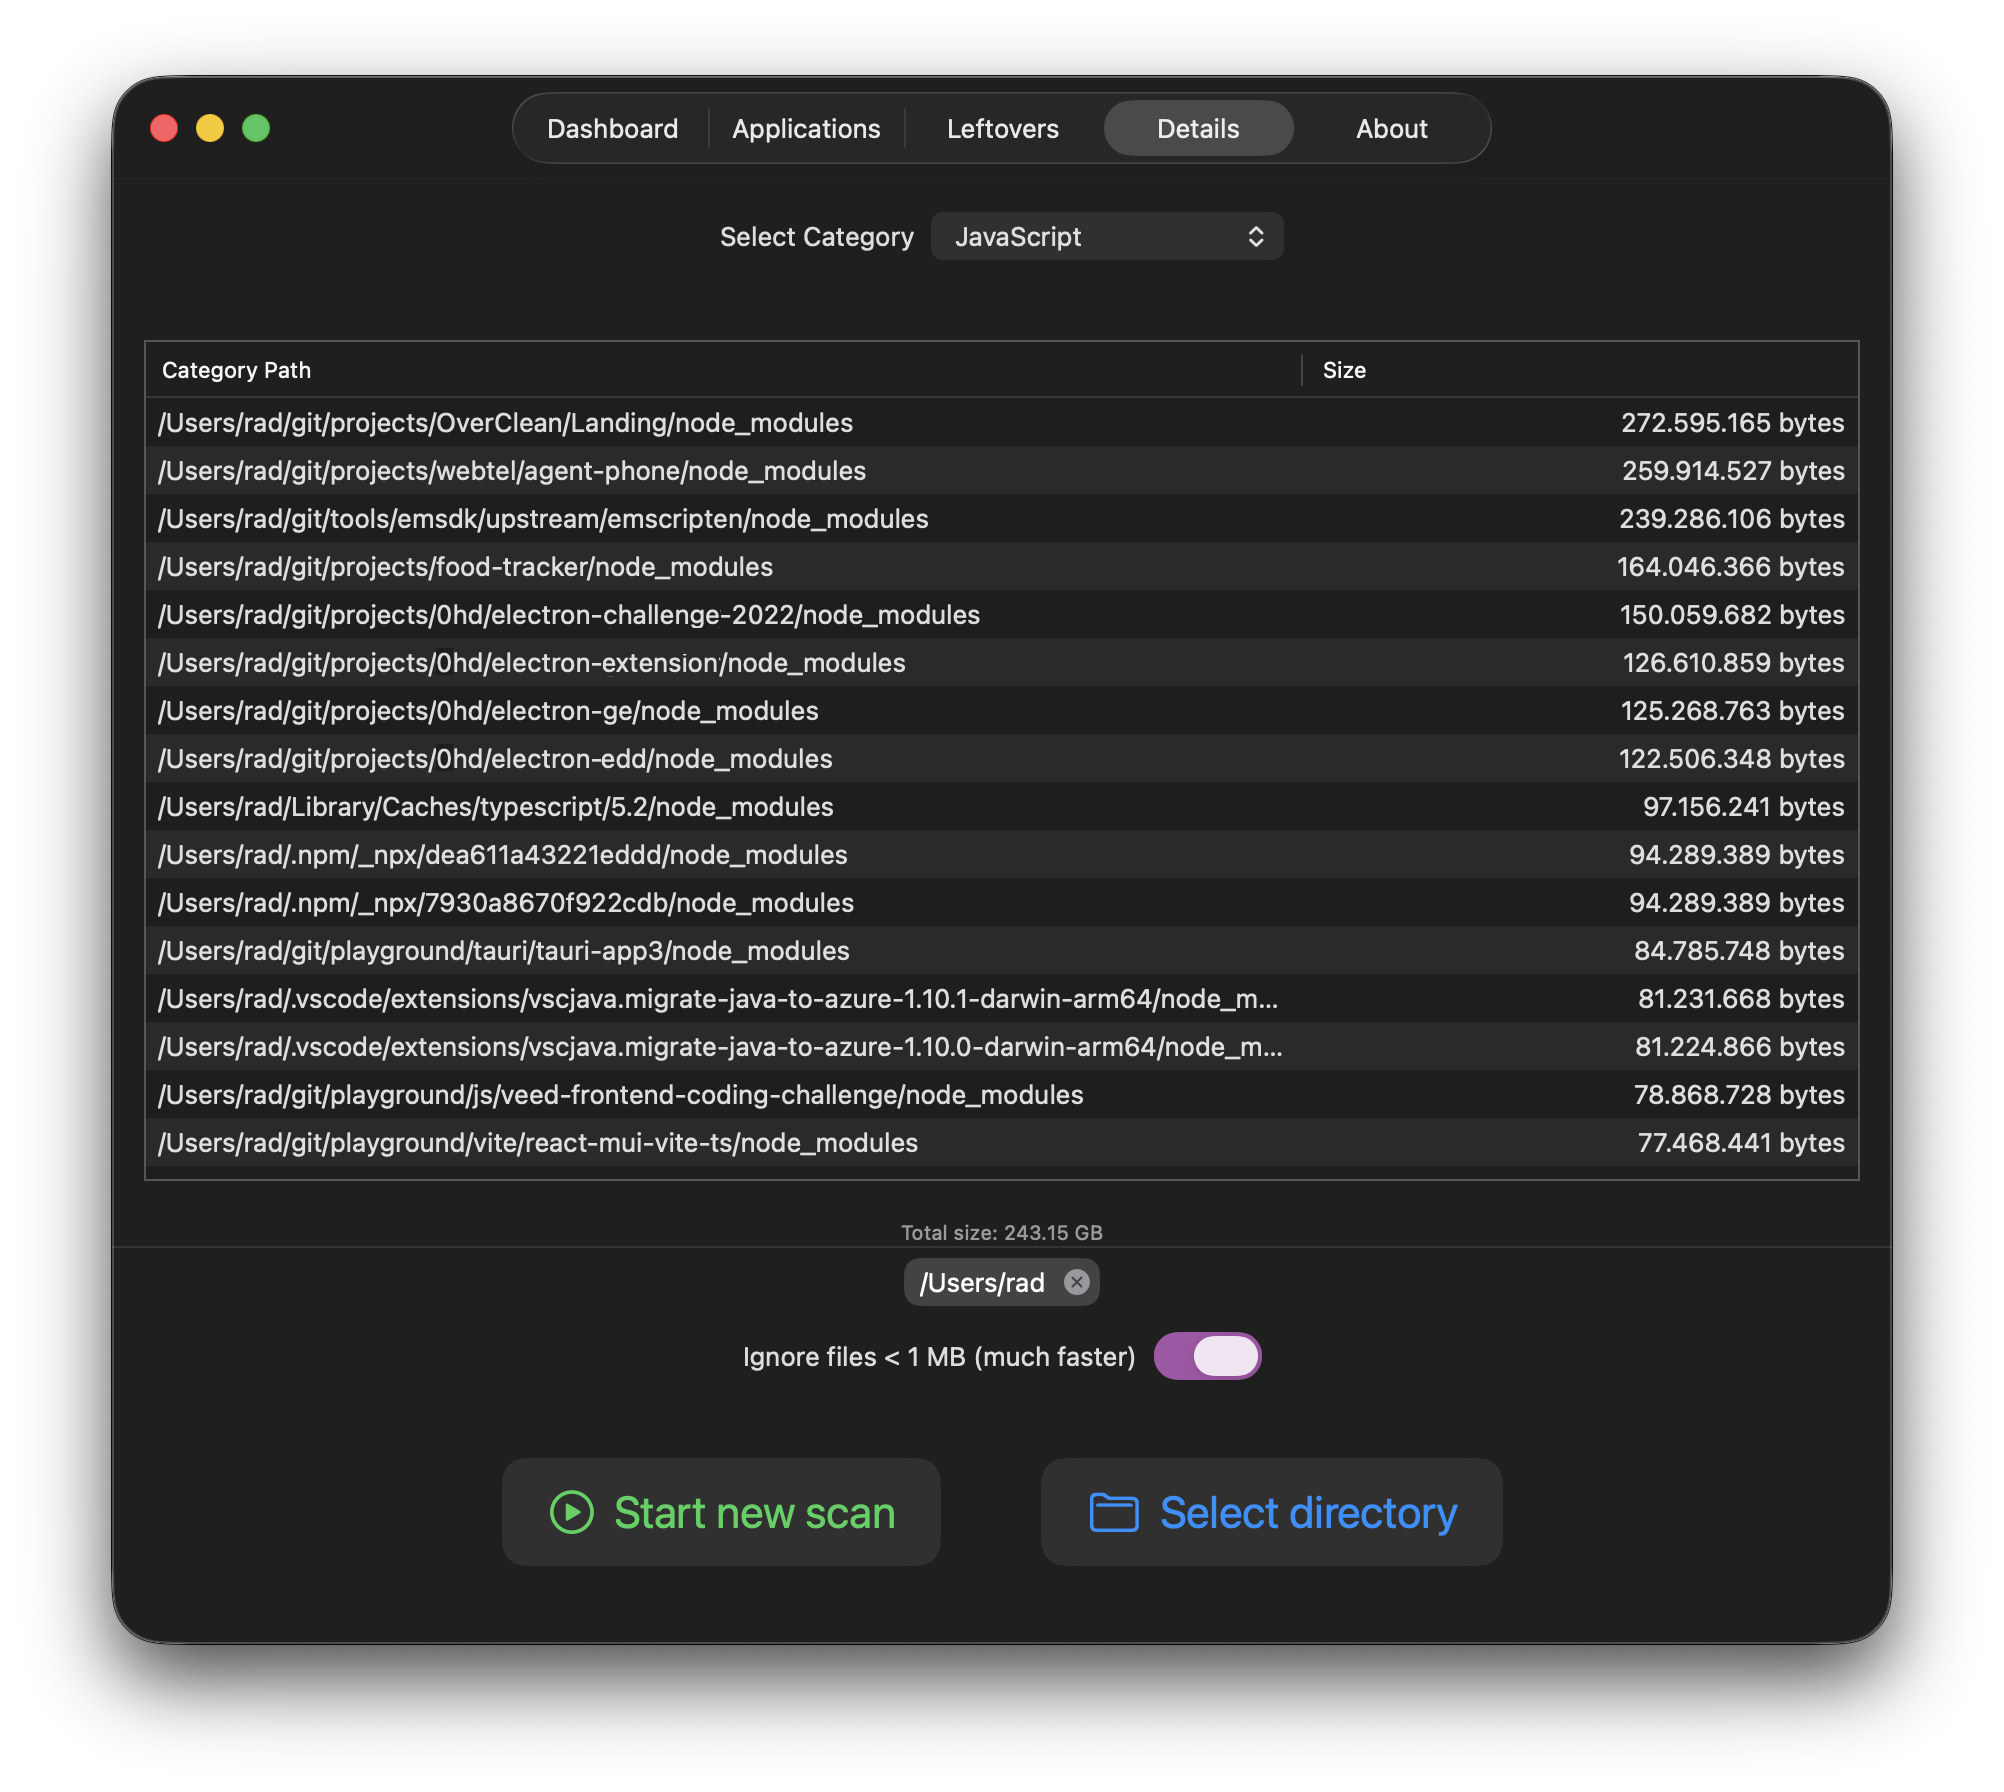This screenshot has height=1792, width=2004.
Task: Sort by Category Path column header
Action: [237, 370]
